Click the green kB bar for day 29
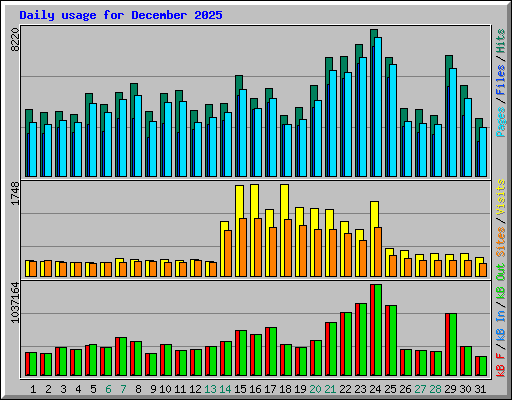Screen dimensions: 512x400 453,345
